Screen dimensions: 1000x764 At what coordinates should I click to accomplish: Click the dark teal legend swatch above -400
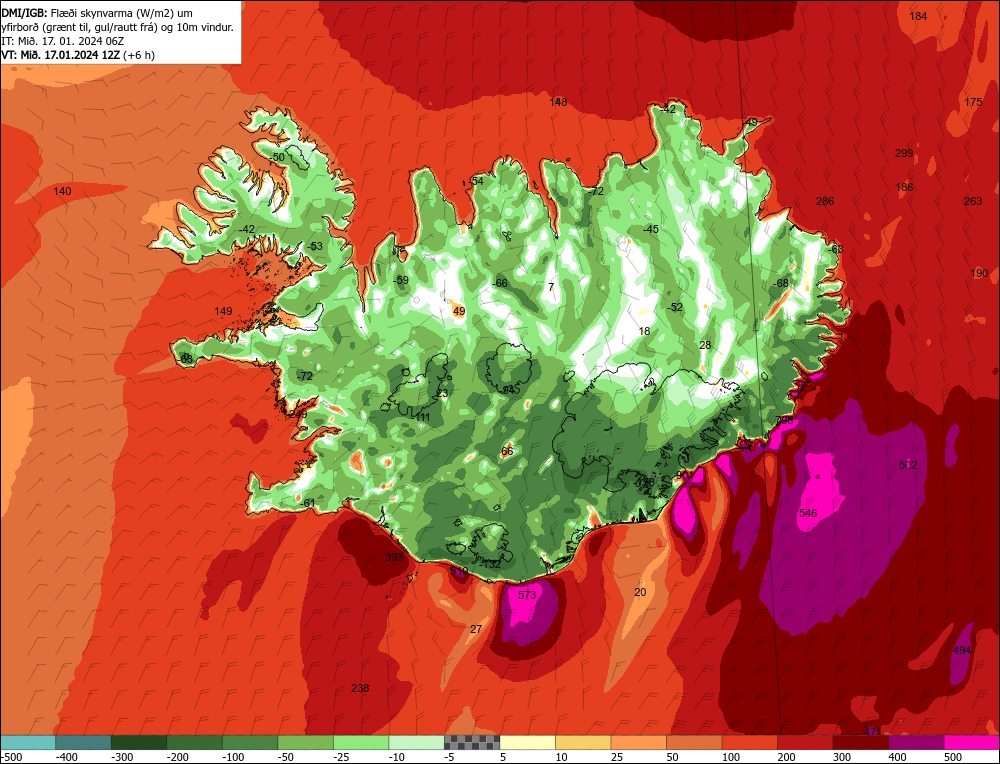click(83, 742)
